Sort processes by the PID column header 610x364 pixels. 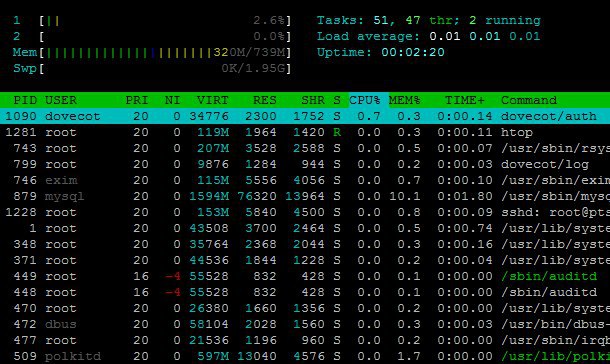[x=25, y=100]
